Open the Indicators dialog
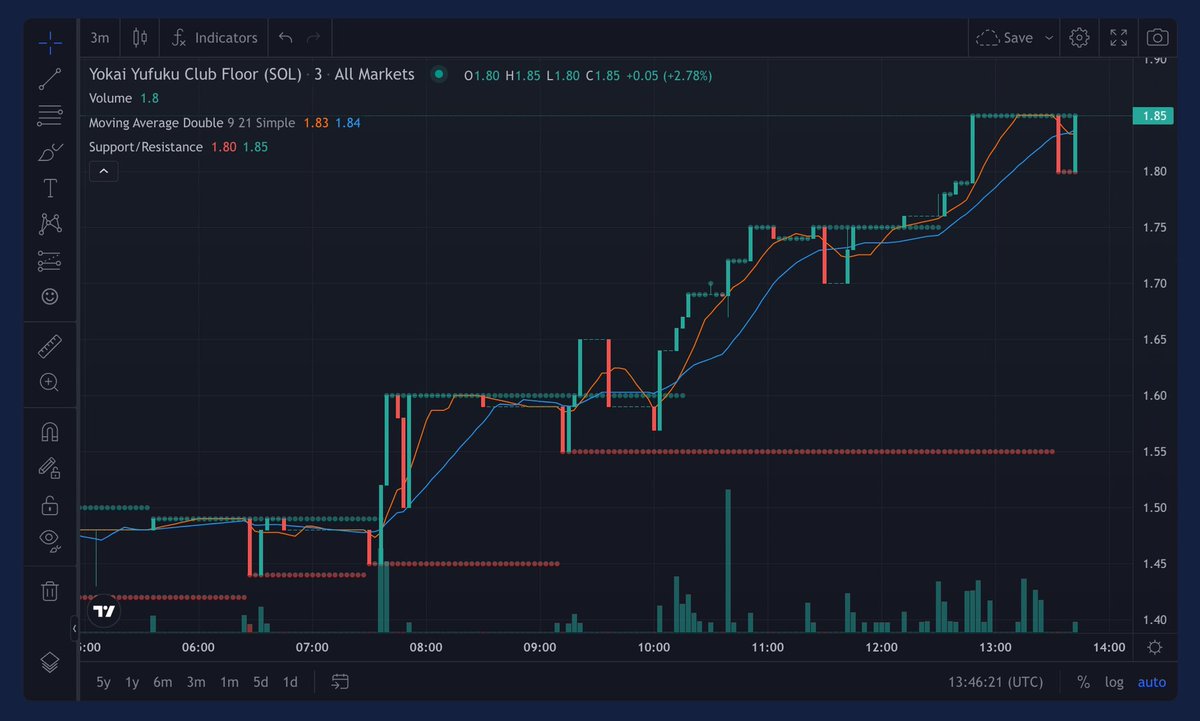The width and height of the screenshot is (1200, 721). [x=213, y=37]
